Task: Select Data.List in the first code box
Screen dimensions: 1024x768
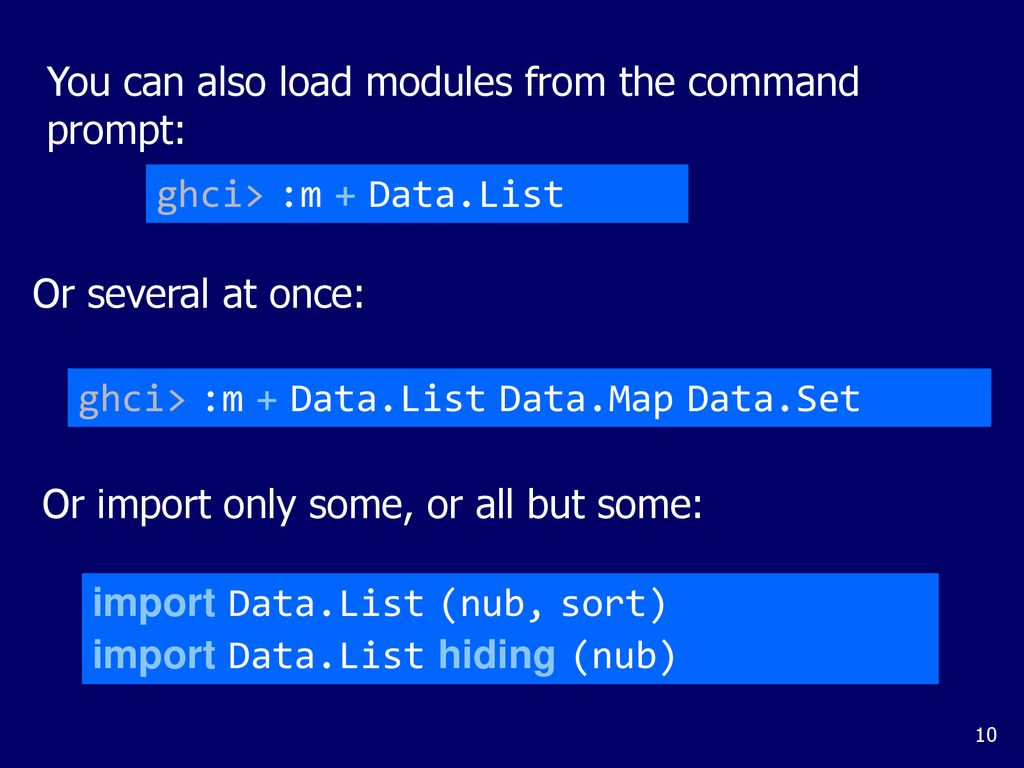Action: coord(466,195)
